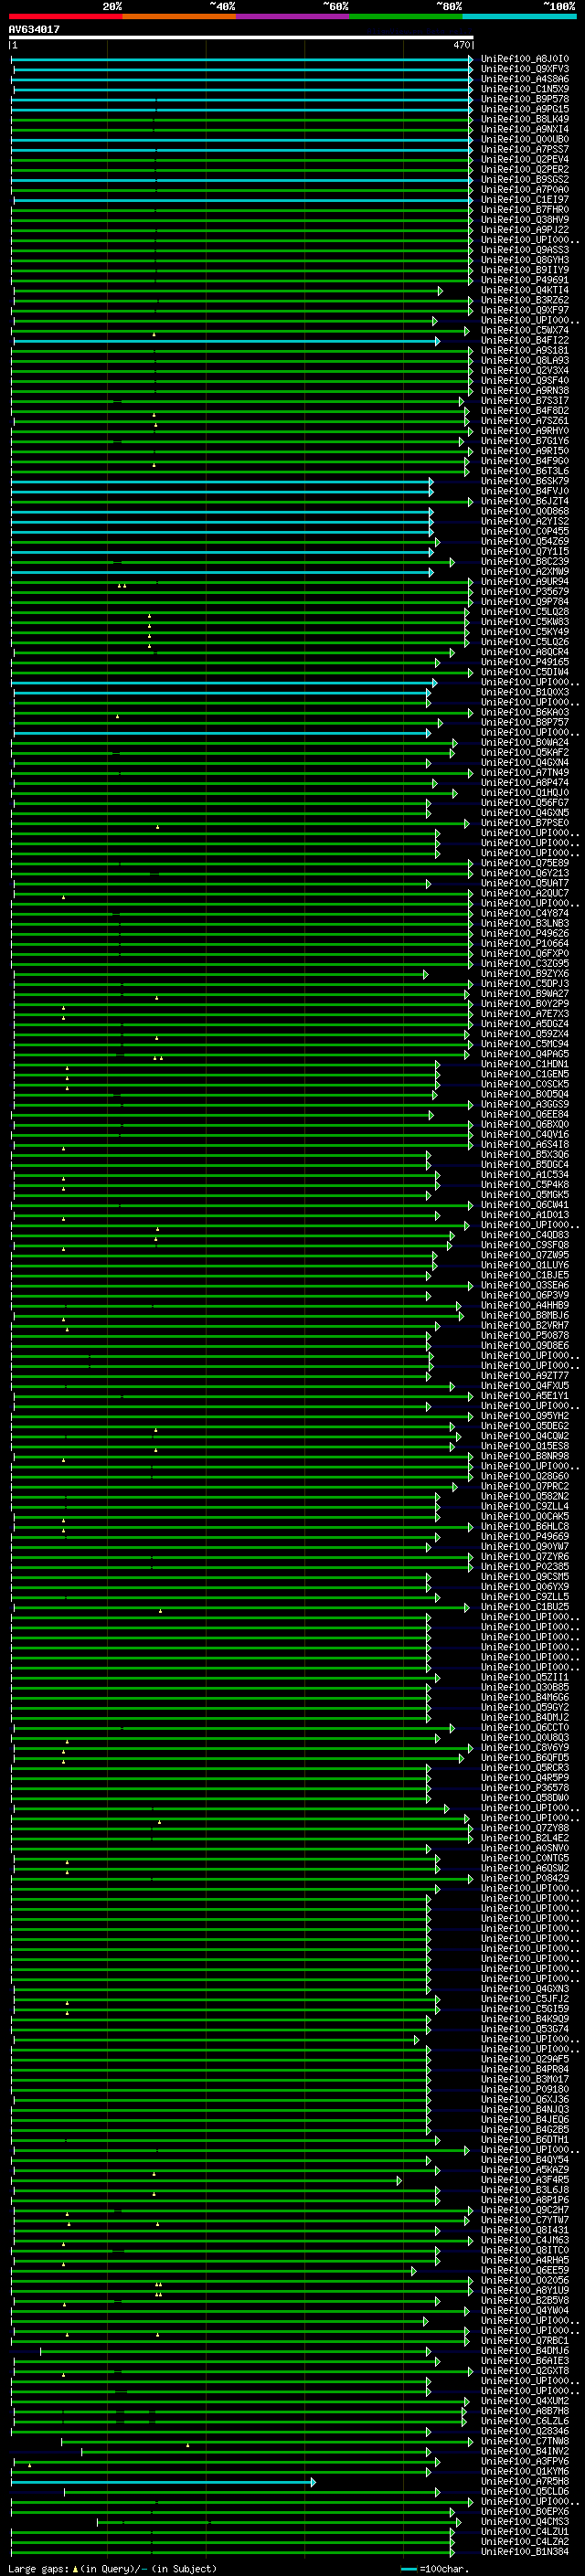Select the UniRef100_B8C239 label
The width and height of the screenshot is (585, 2576).
525,561
